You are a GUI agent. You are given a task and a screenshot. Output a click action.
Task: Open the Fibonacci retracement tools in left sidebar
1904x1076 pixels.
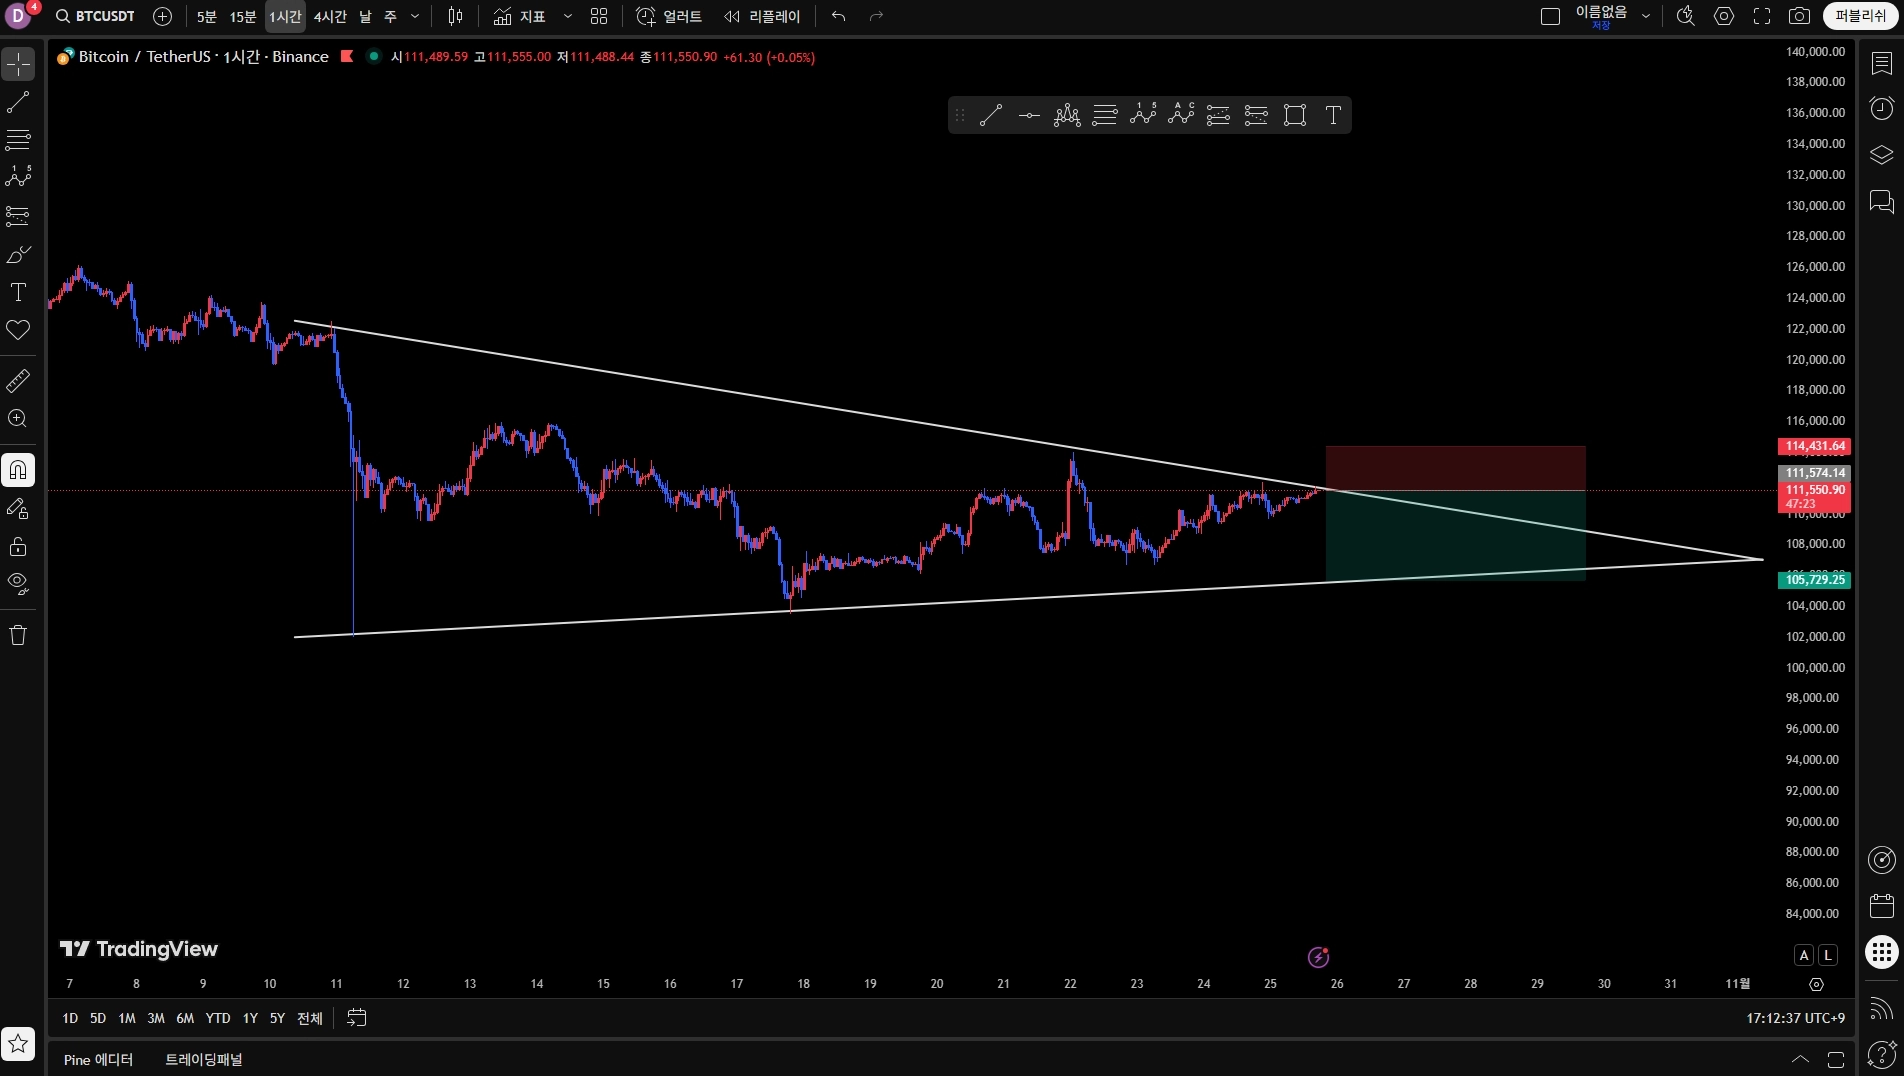[x=18, y=140]
